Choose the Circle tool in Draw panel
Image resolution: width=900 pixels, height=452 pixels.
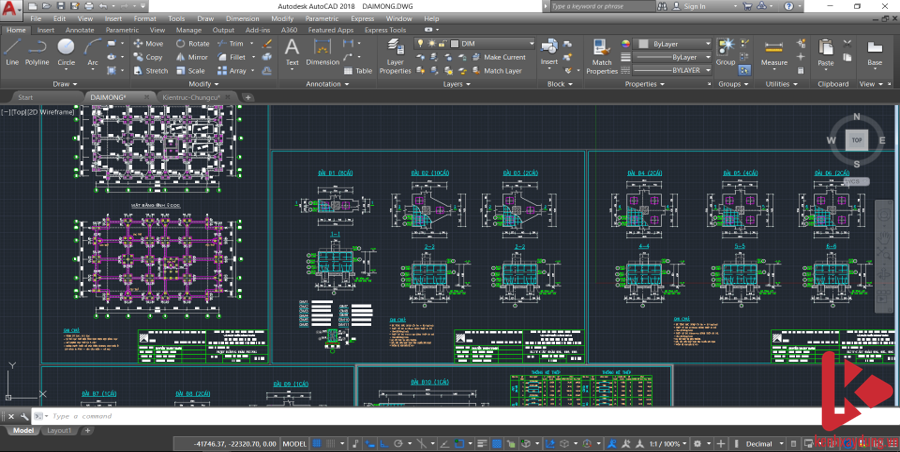coord(66,51)
